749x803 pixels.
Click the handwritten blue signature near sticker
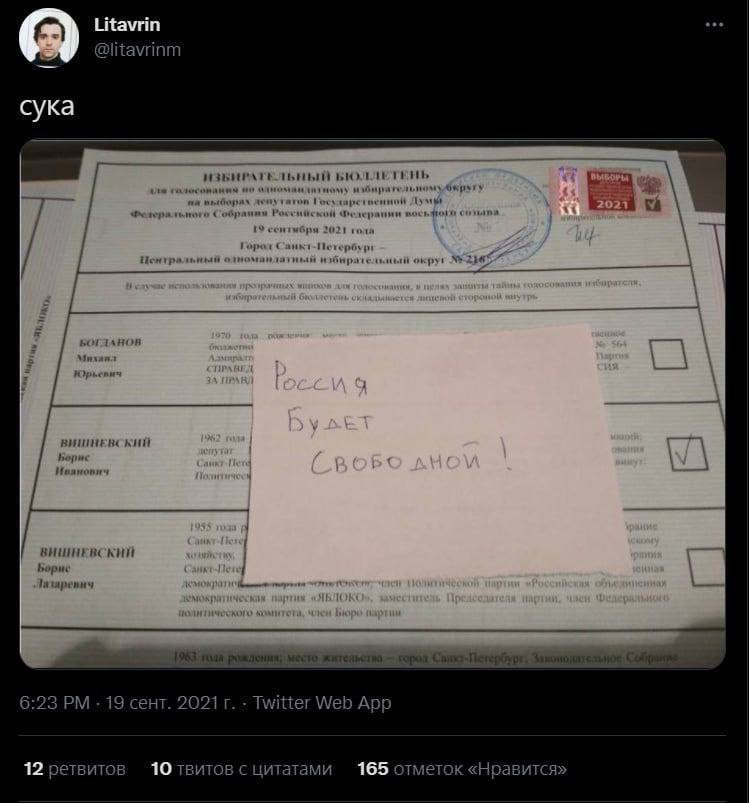pyautogui.click(x=583, y=235)
